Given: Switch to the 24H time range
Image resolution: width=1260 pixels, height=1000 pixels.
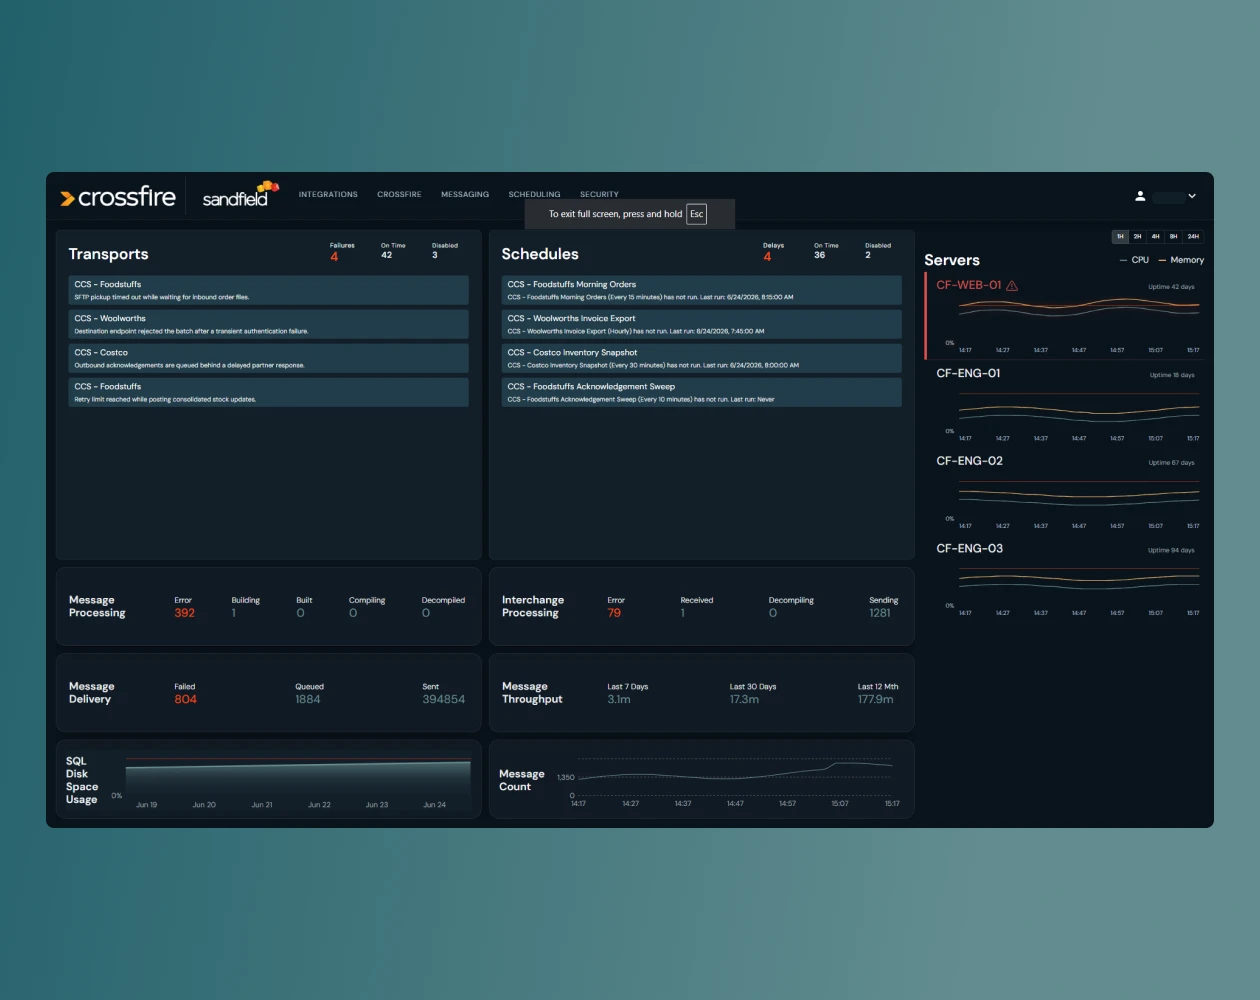Looking at the screenshot, I should click(x=1193, y=237).
